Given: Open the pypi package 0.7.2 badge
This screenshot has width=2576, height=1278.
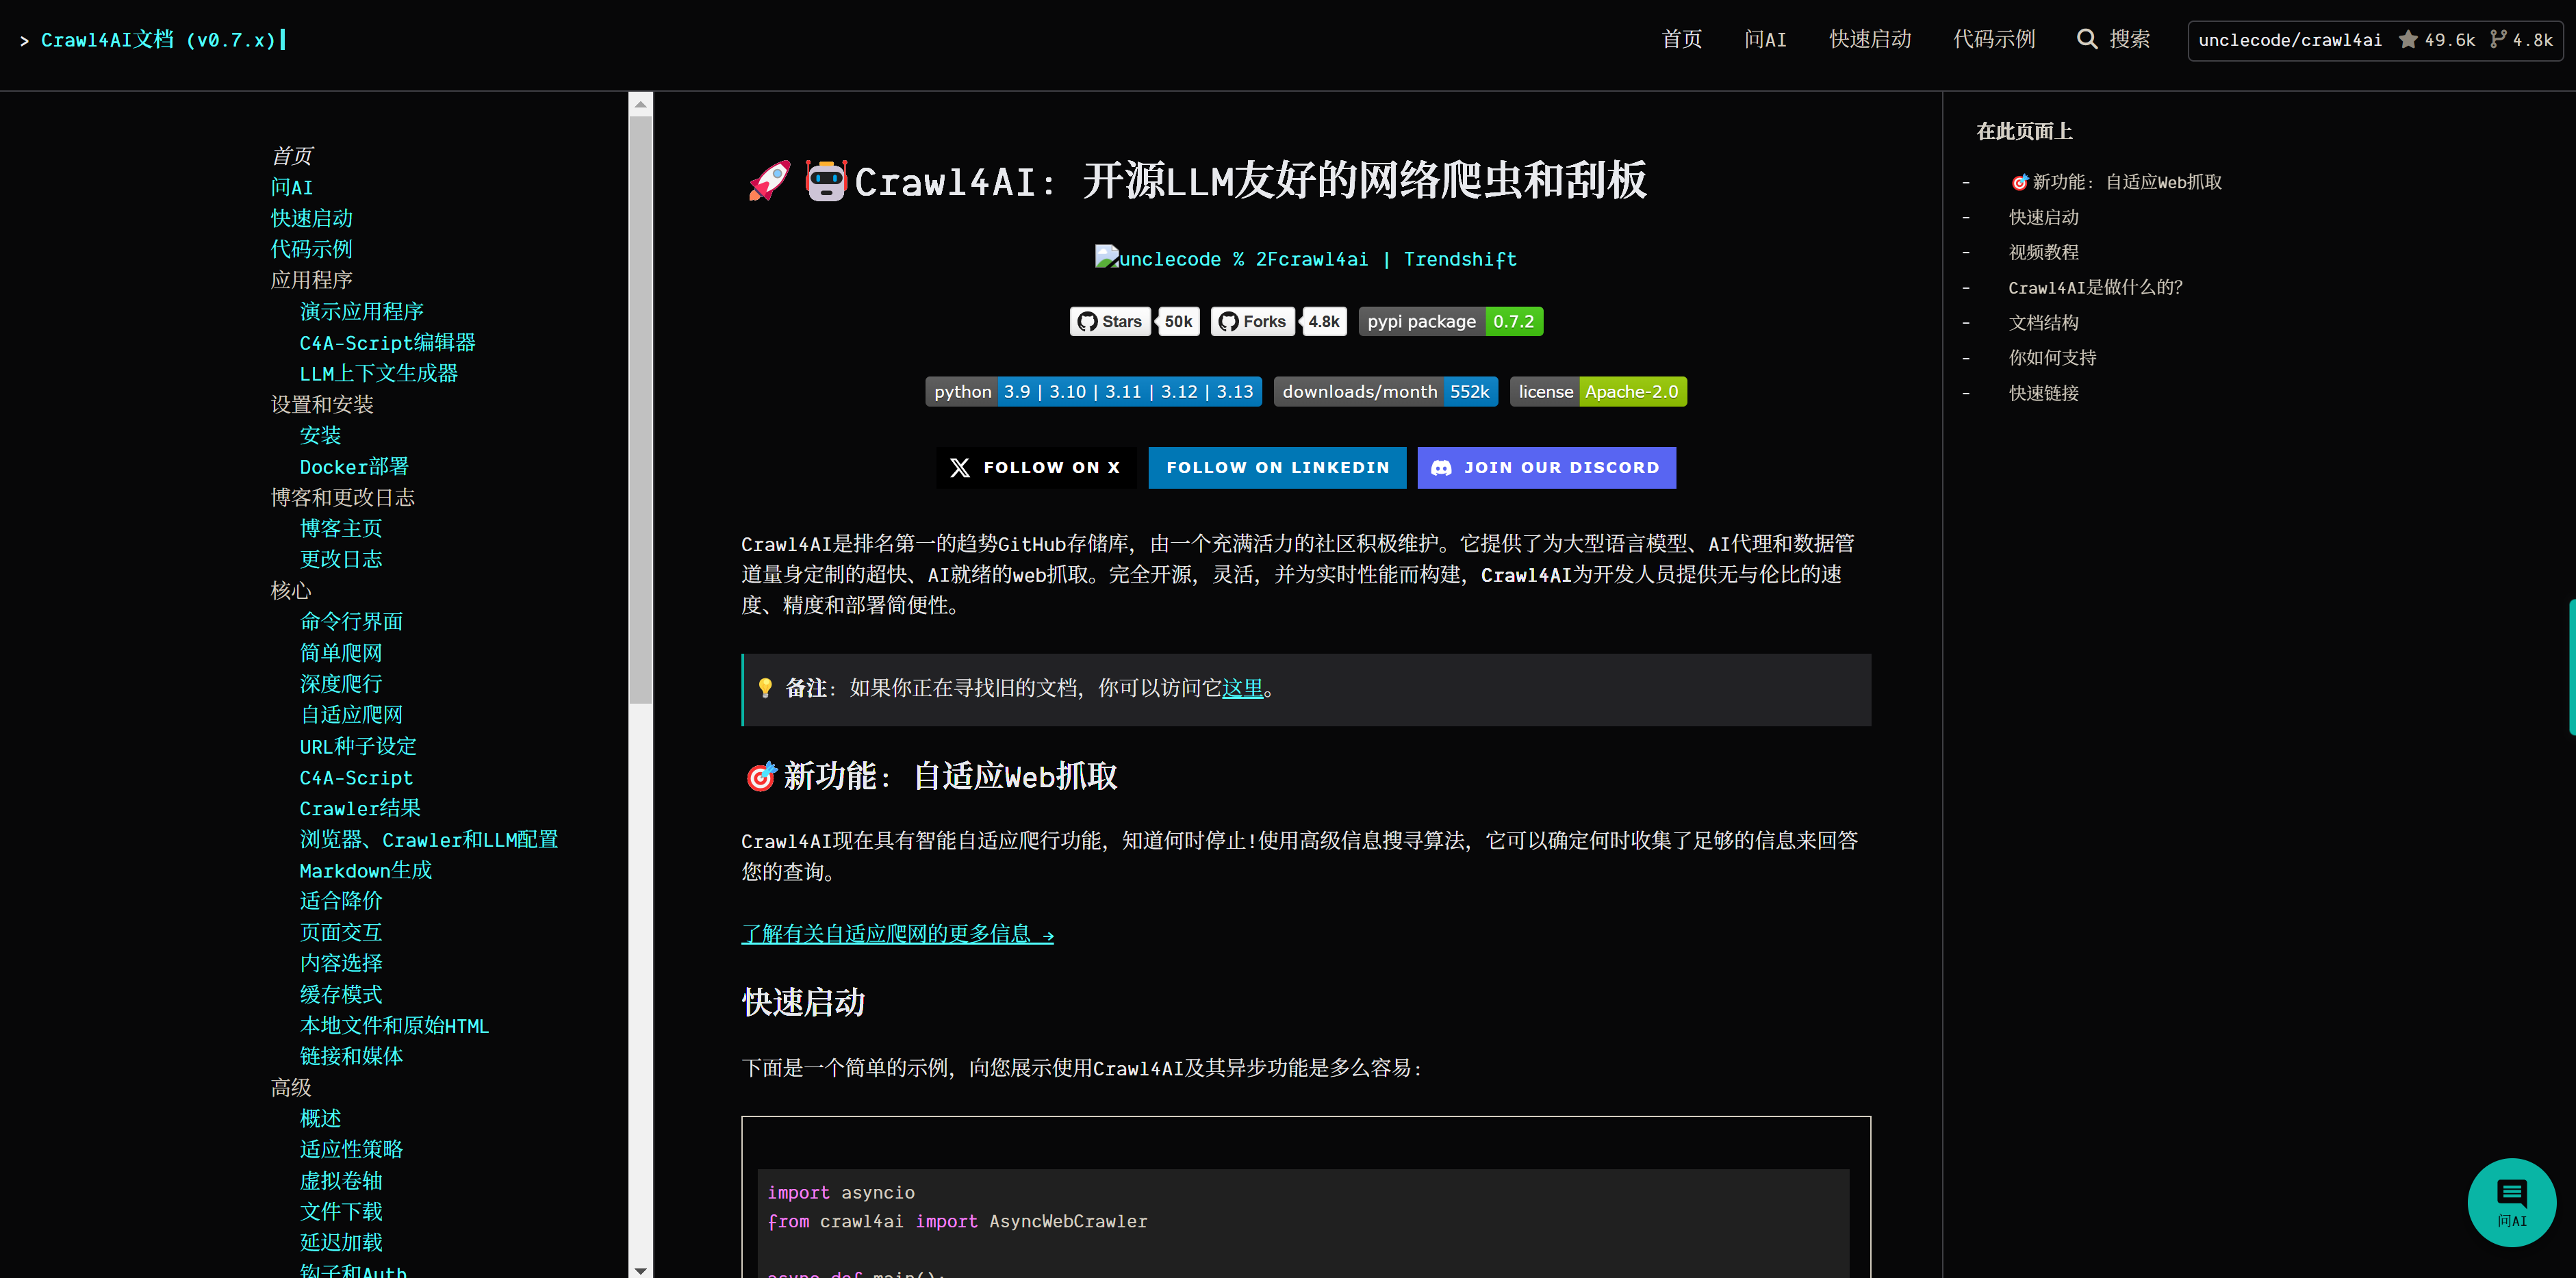Looking at the screenshot, I should [1450, 321].
